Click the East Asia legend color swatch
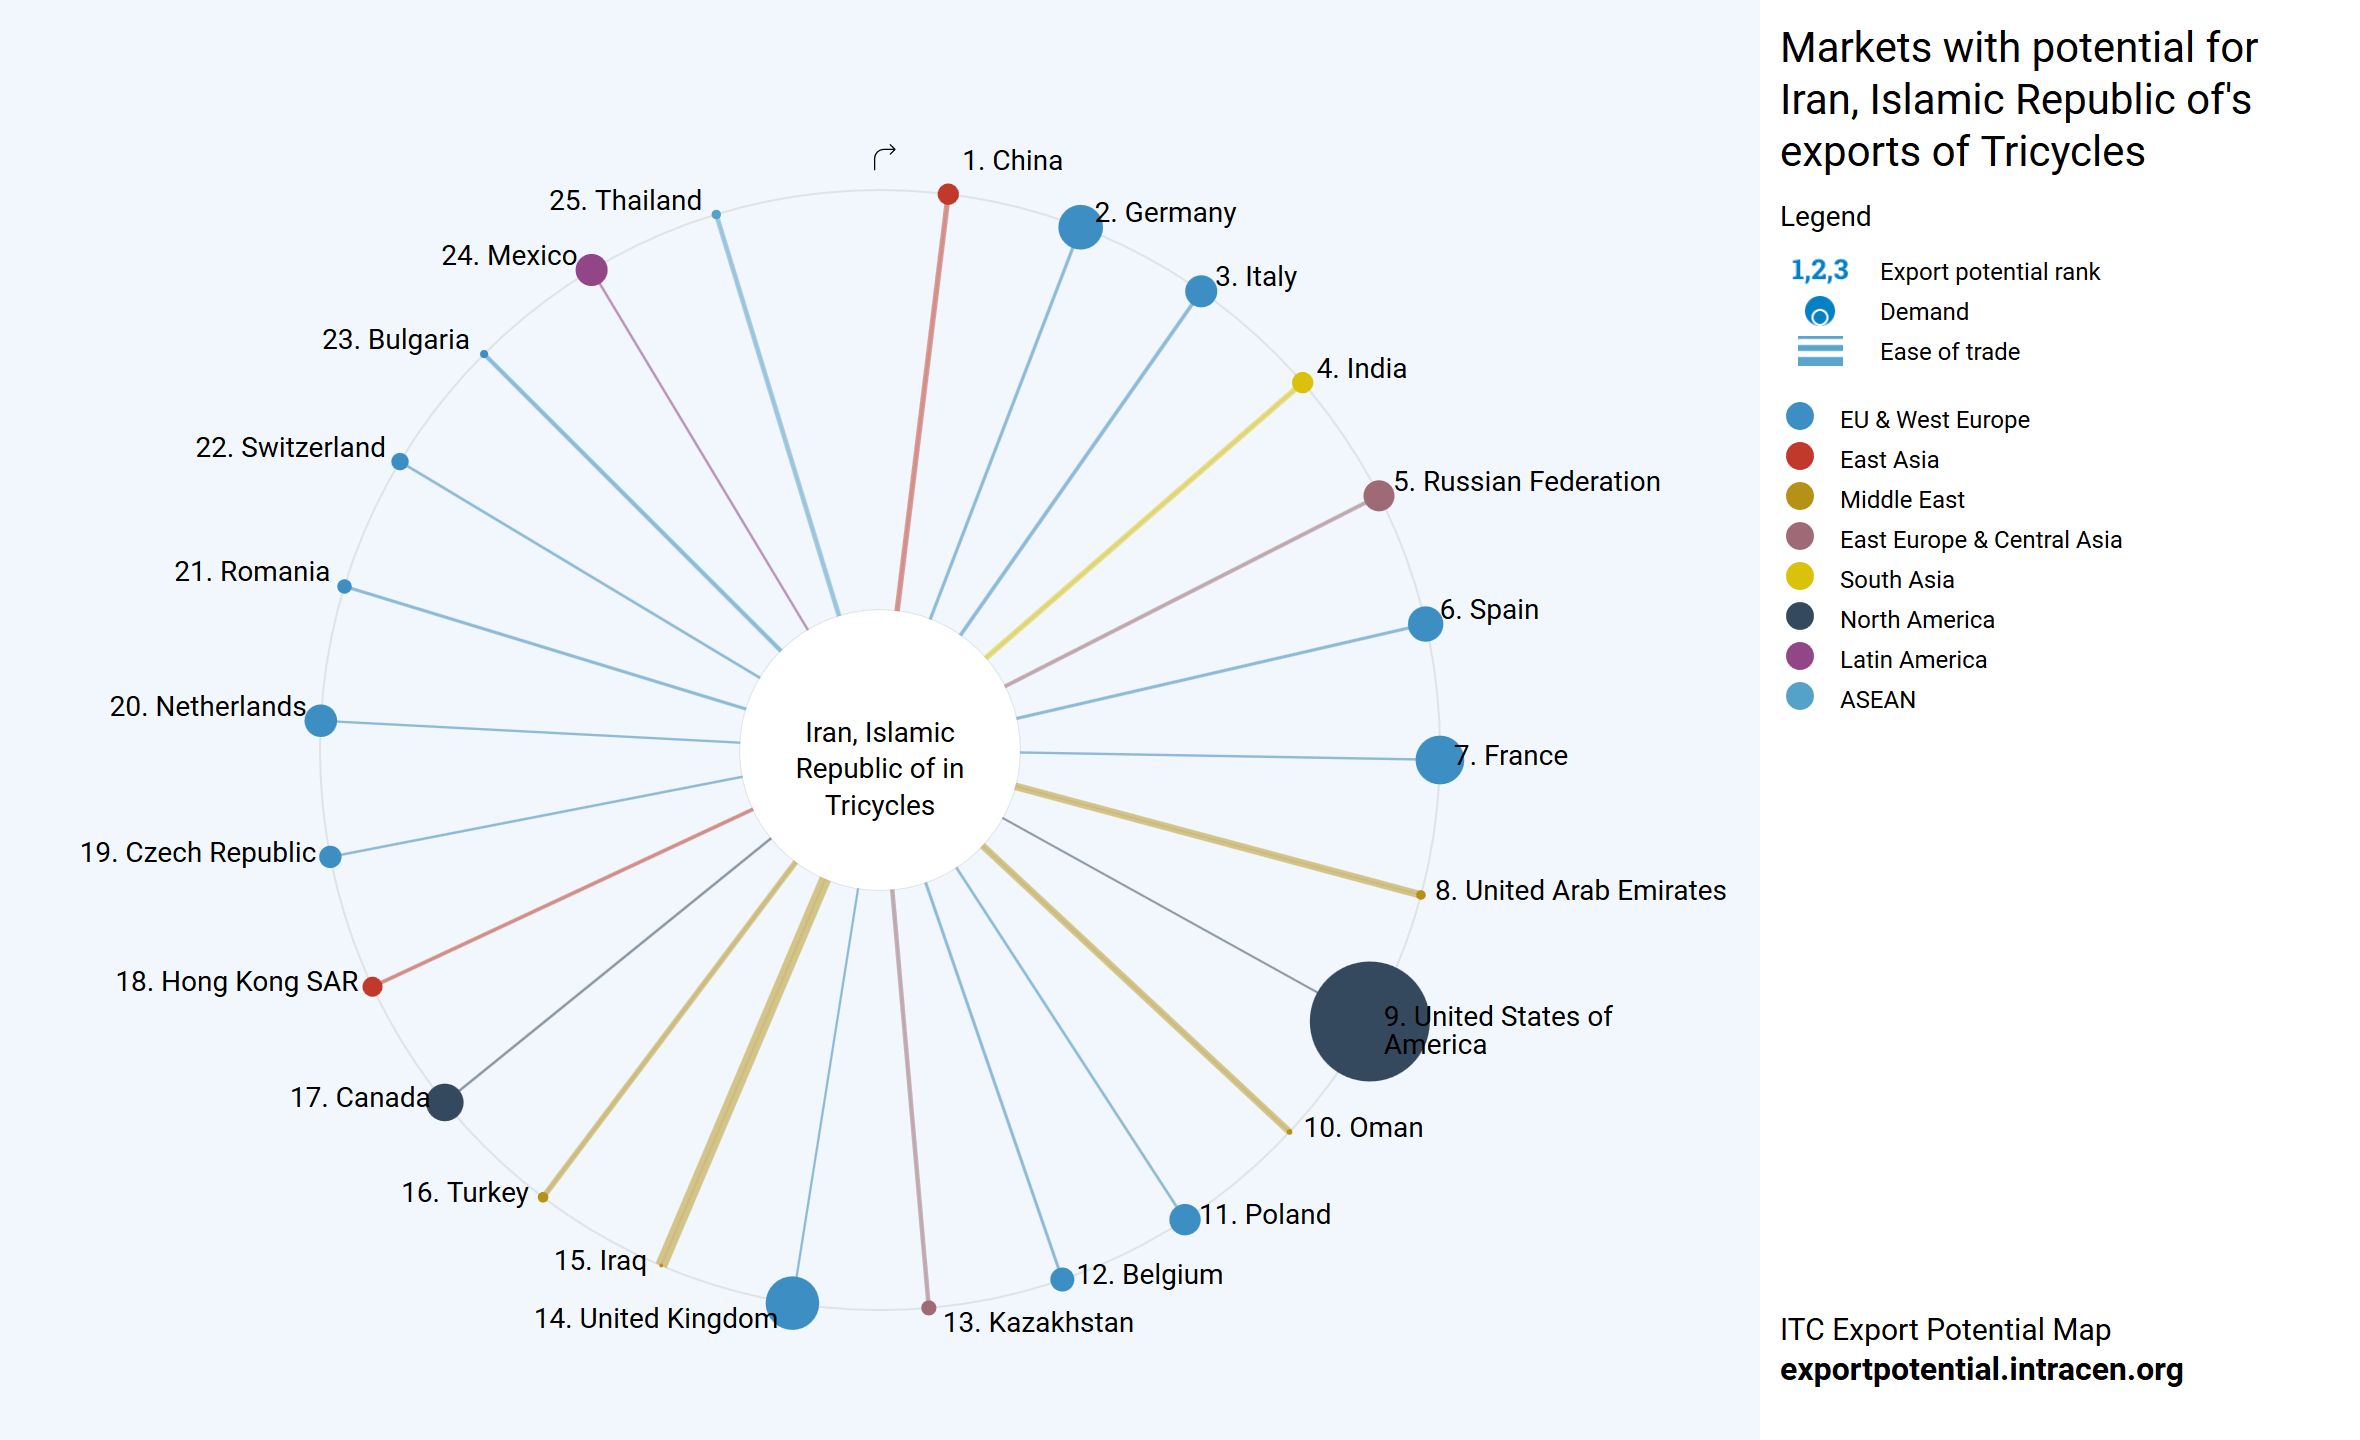This screenshot has width=2360, height=1440. [x=1799, y=457]
